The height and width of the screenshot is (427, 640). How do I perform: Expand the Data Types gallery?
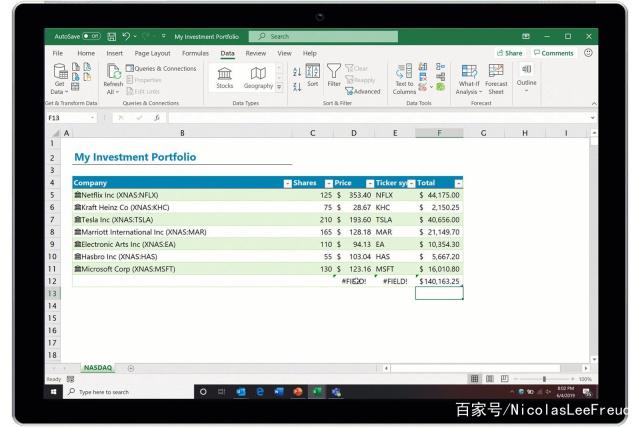[x=279, y=87]
